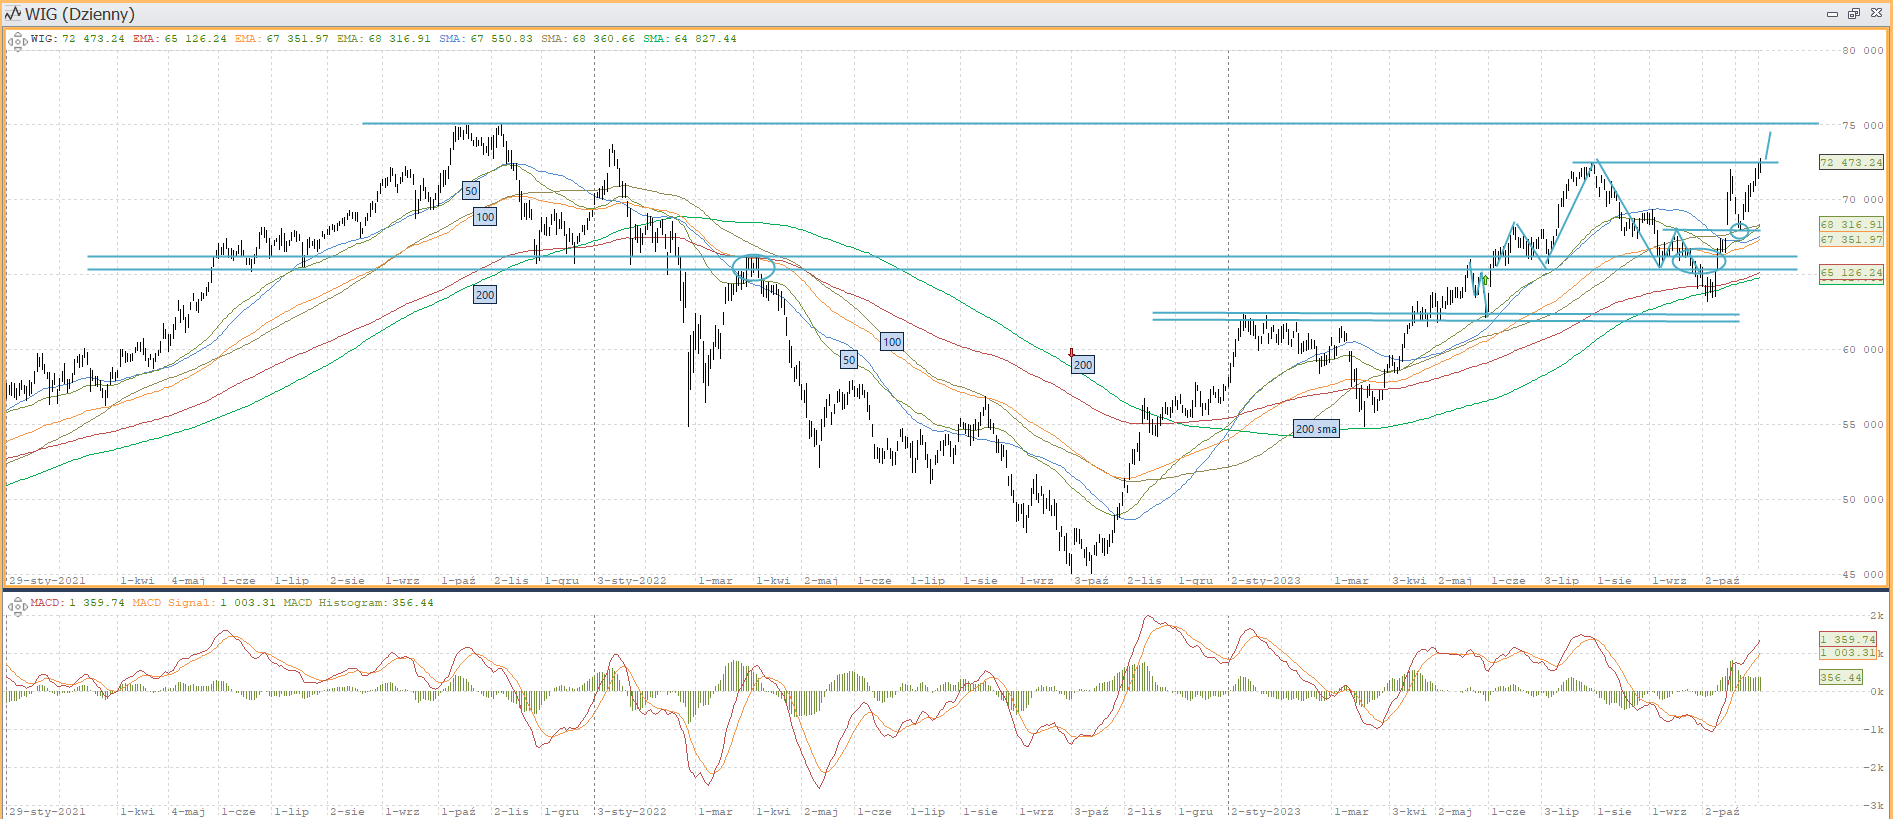Click the chart icon beside the WIG (Dzienny) title
Viewport: 1893px width, 819px height.
click(x=13, y=14)
